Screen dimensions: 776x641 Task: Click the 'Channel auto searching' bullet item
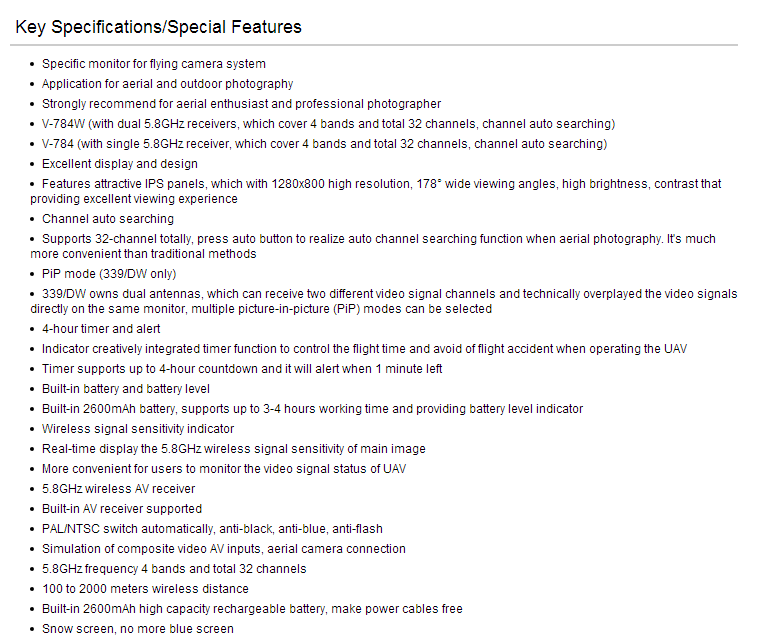(108, 219)
